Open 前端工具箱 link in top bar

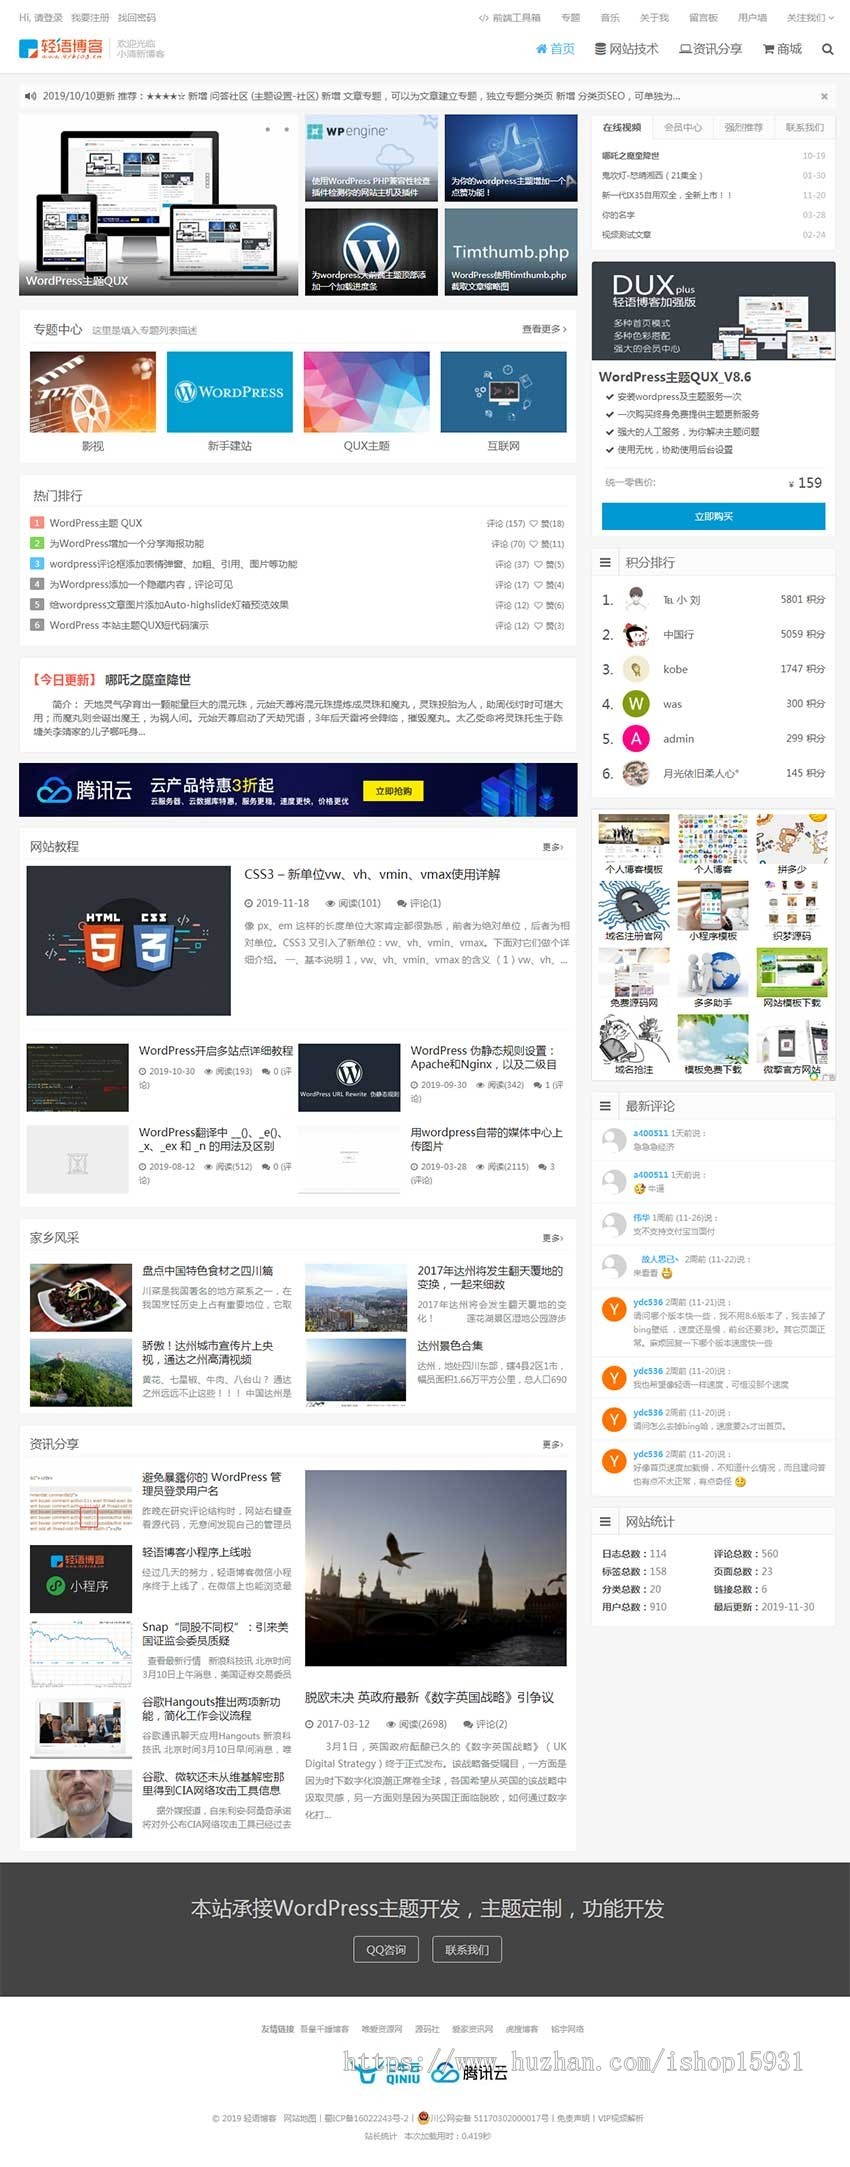click(510, 18)
